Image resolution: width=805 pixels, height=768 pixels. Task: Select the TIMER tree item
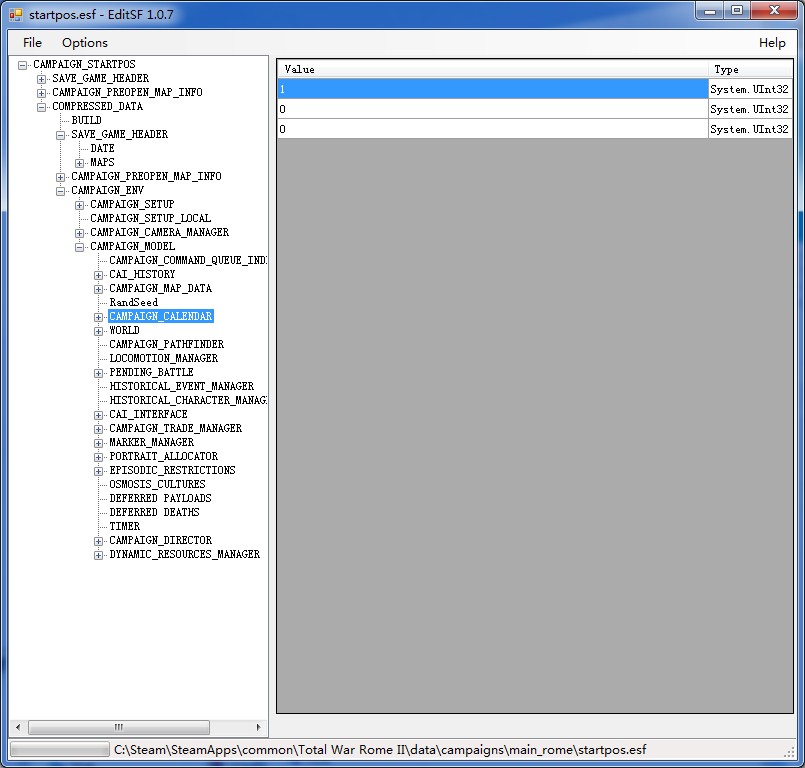pos(124,526)
